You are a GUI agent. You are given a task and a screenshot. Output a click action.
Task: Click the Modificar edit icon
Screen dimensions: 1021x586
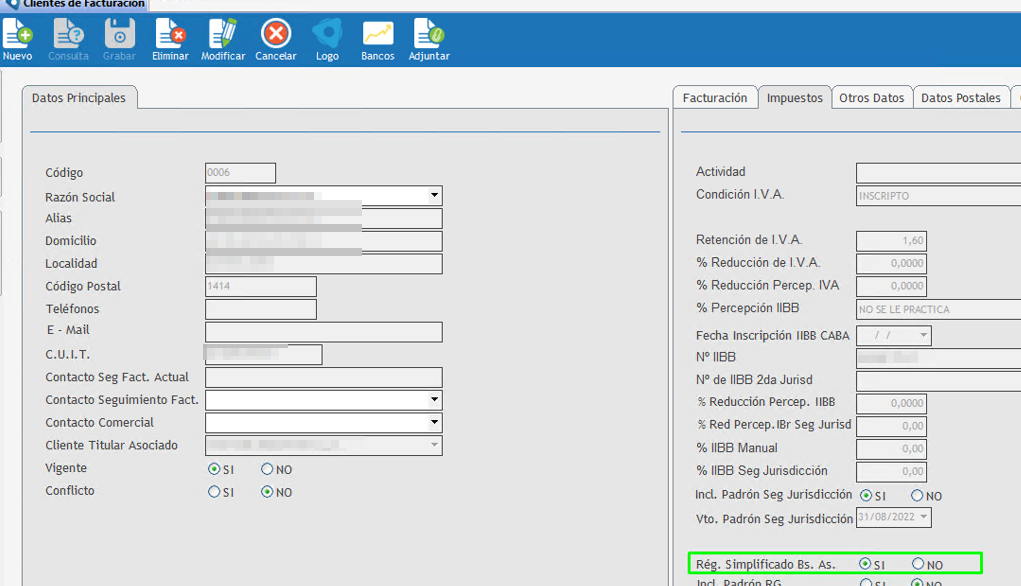[223, 39]
